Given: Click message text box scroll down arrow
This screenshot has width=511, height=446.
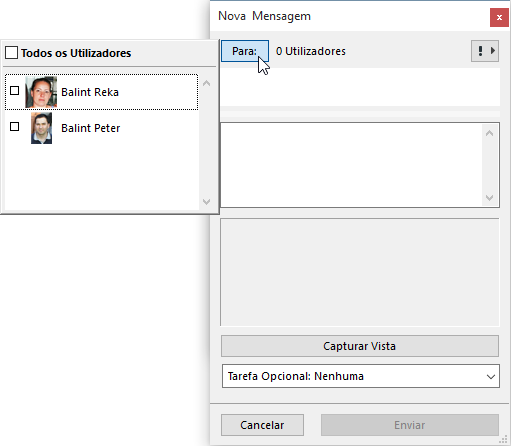Looking at the screenshot, I should [x=489, y=198].
